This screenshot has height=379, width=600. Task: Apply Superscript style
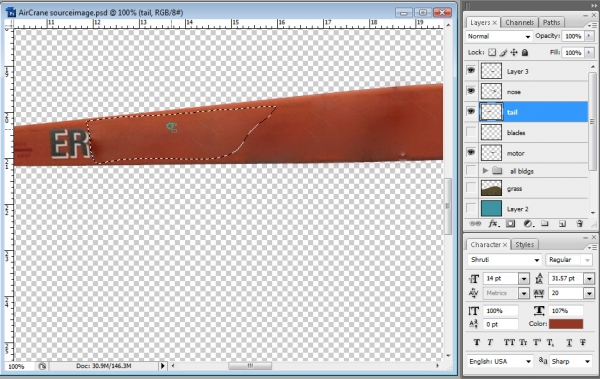point(537,342)
